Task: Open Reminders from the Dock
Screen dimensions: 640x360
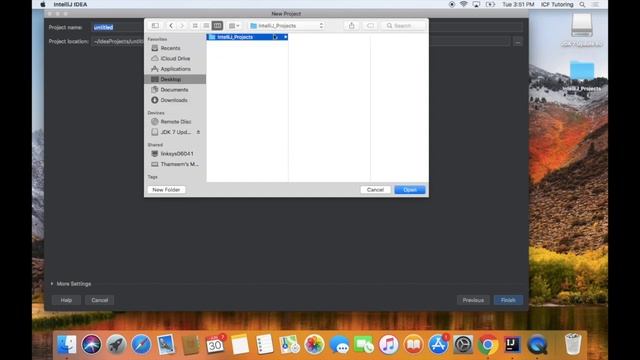Action: click(x=265, y=344)
